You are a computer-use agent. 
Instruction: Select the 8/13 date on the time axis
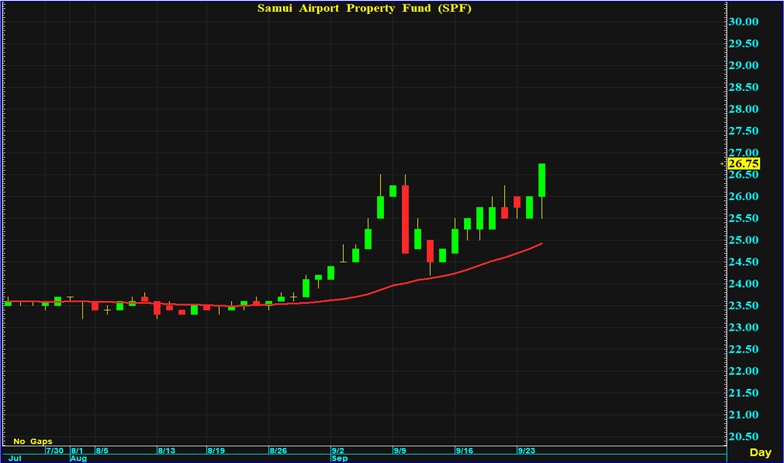point(166,450)
